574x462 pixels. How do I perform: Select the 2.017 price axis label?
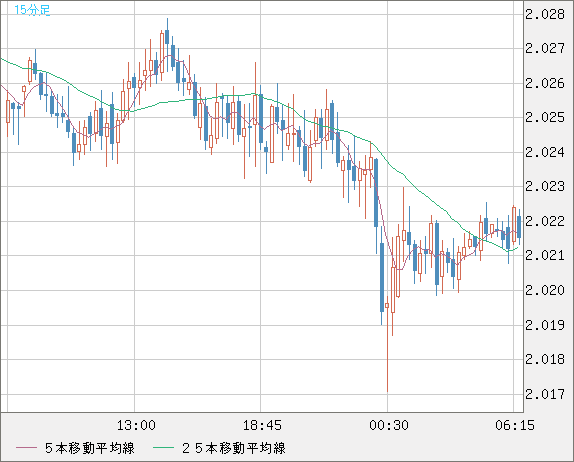point(545,394)
